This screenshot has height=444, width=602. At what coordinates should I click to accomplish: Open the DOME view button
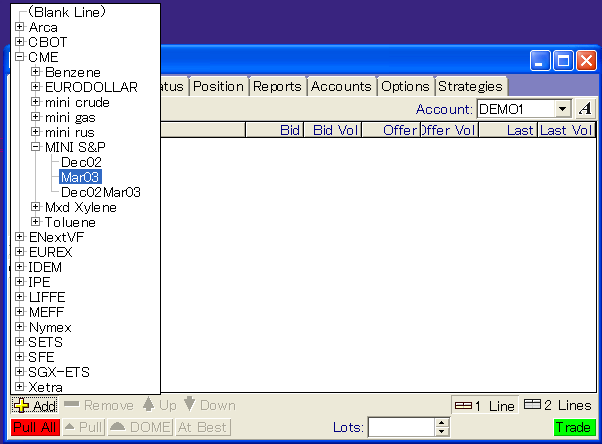coord(140,427)
